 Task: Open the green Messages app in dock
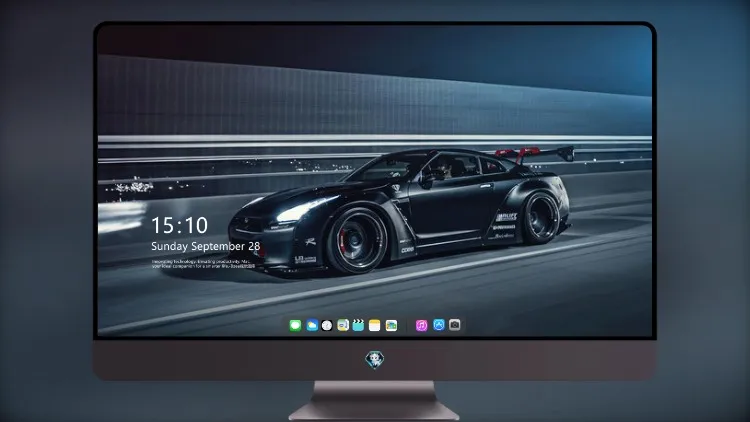point(295,326)
